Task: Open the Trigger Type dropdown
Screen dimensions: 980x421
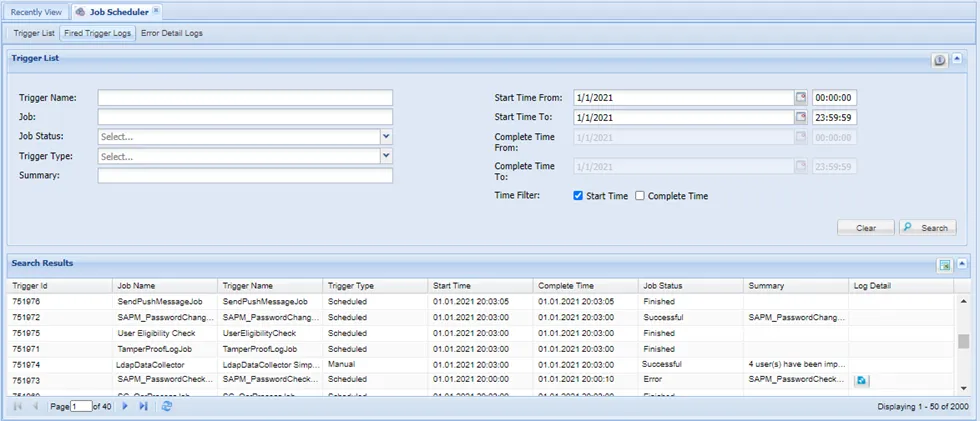Action: pos(386,156)
